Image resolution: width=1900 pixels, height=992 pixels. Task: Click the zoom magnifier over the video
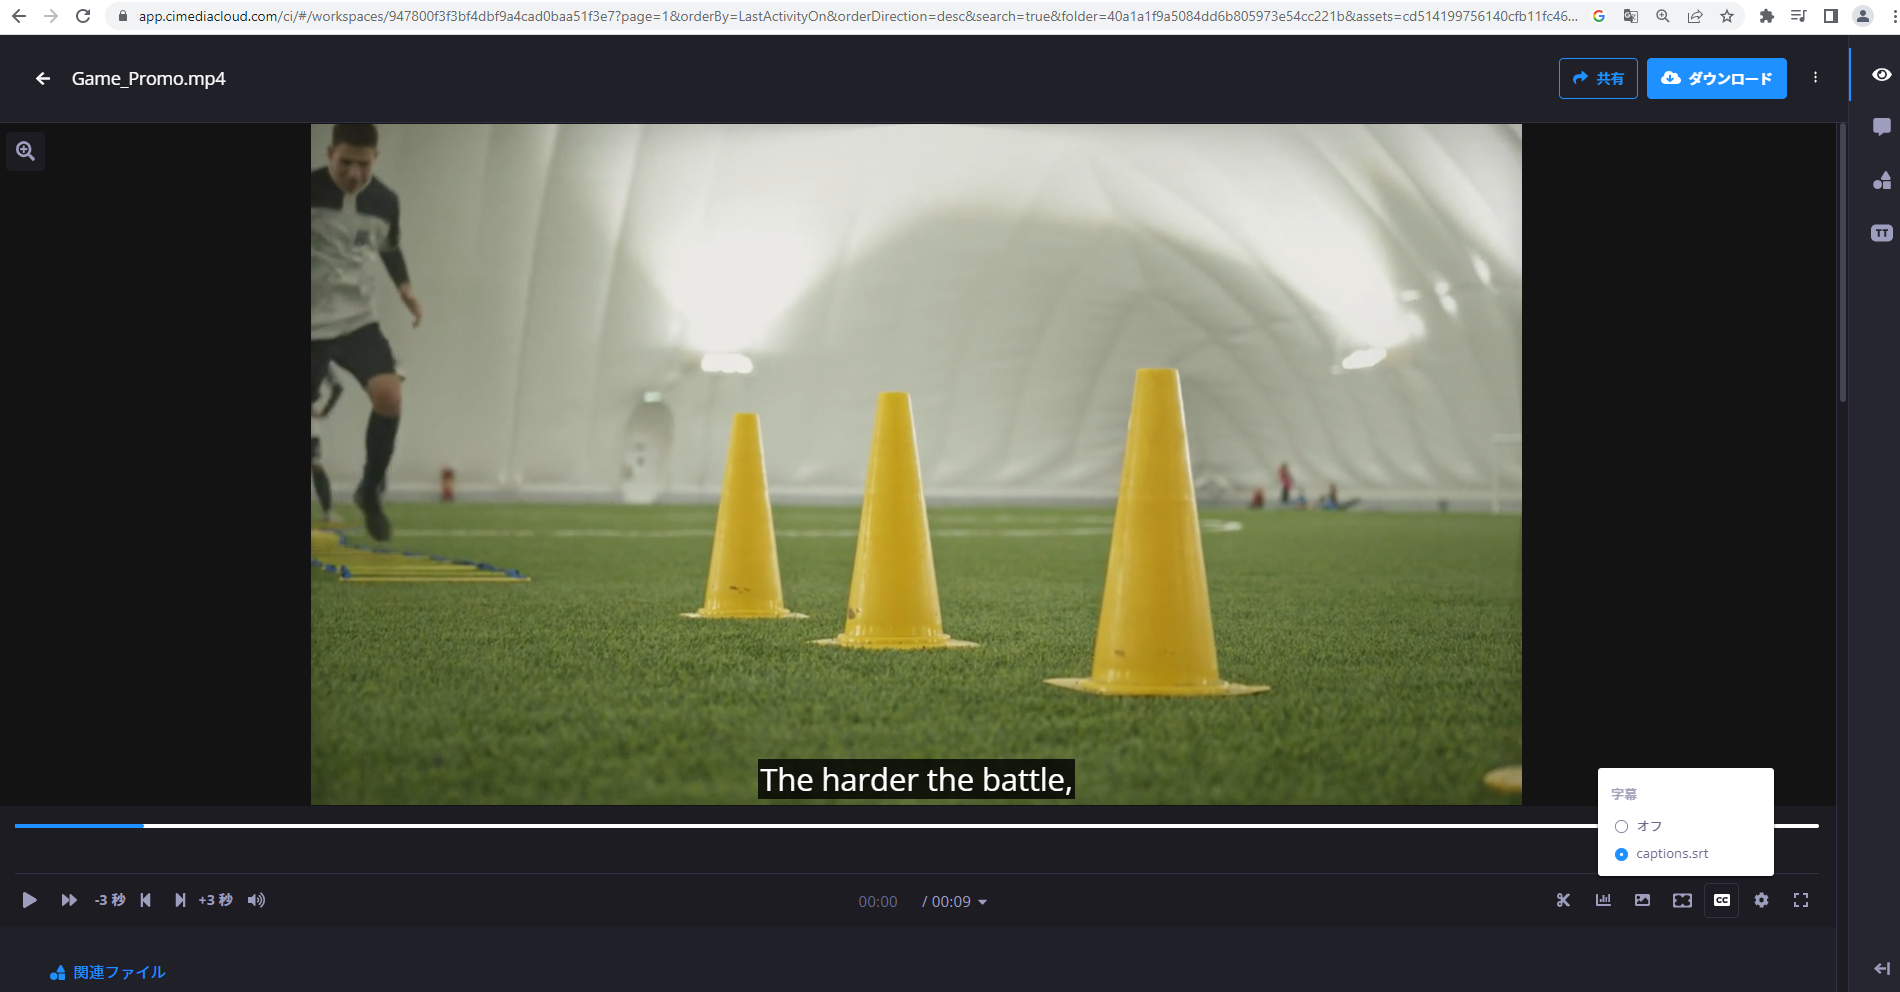click(x=26, y=151)
